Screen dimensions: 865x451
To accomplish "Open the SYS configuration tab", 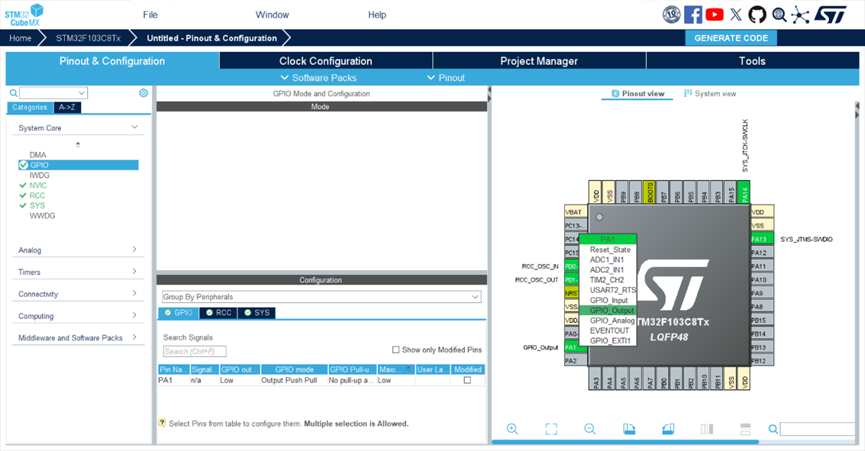I will click(x=257, y=313).
